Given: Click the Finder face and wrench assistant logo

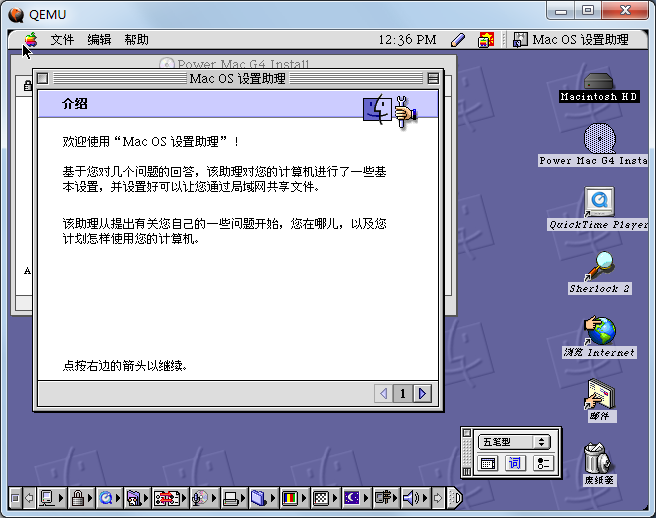Looking at the screenshot, I should click(x=390, y=111).
